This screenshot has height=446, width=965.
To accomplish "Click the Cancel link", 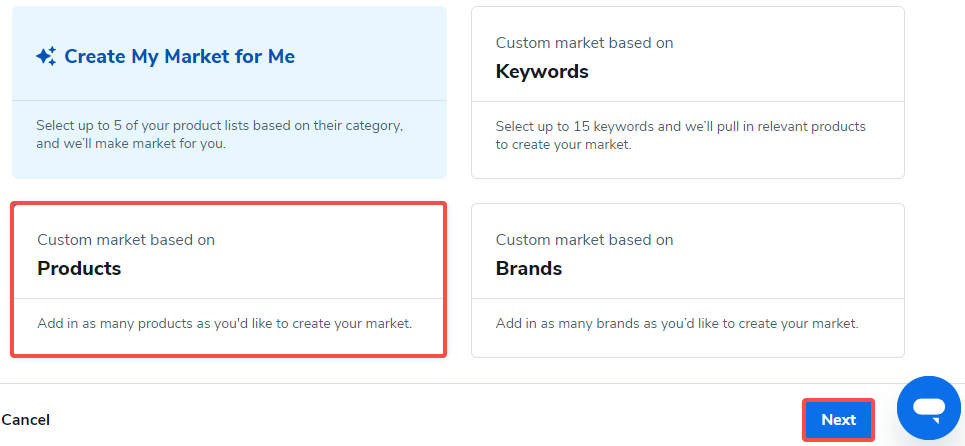I will [x=26, y=420].
